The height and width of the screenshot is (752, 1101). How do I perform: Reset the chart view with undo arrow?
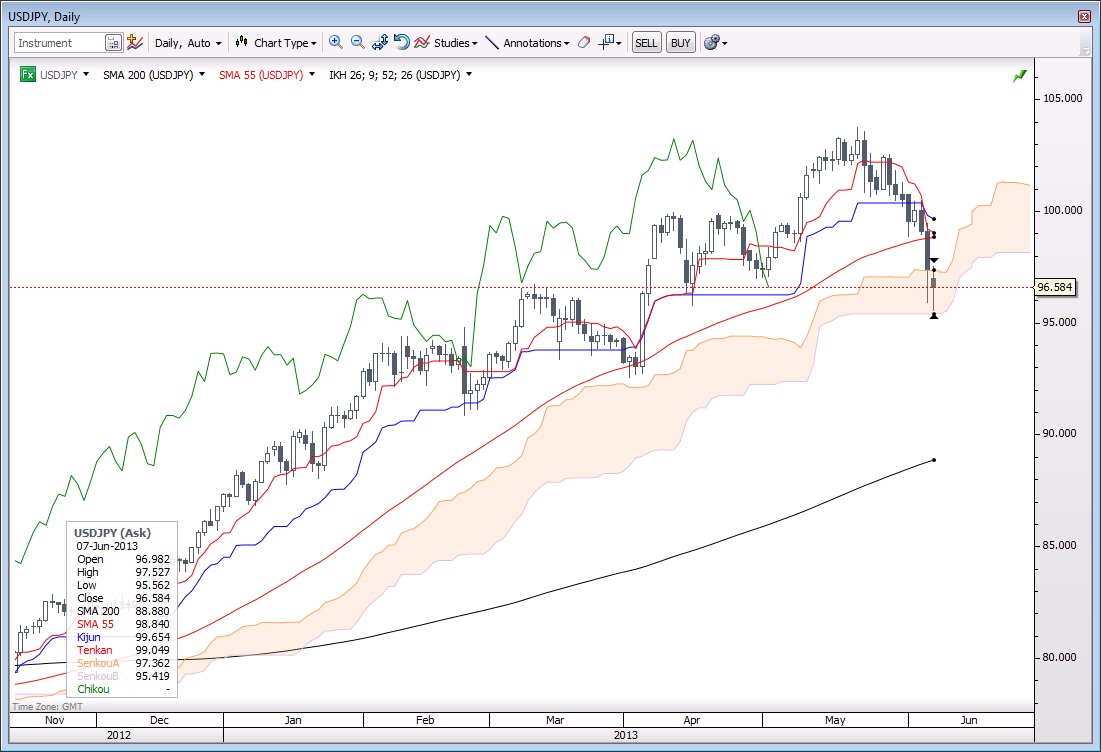click(401, 43)
